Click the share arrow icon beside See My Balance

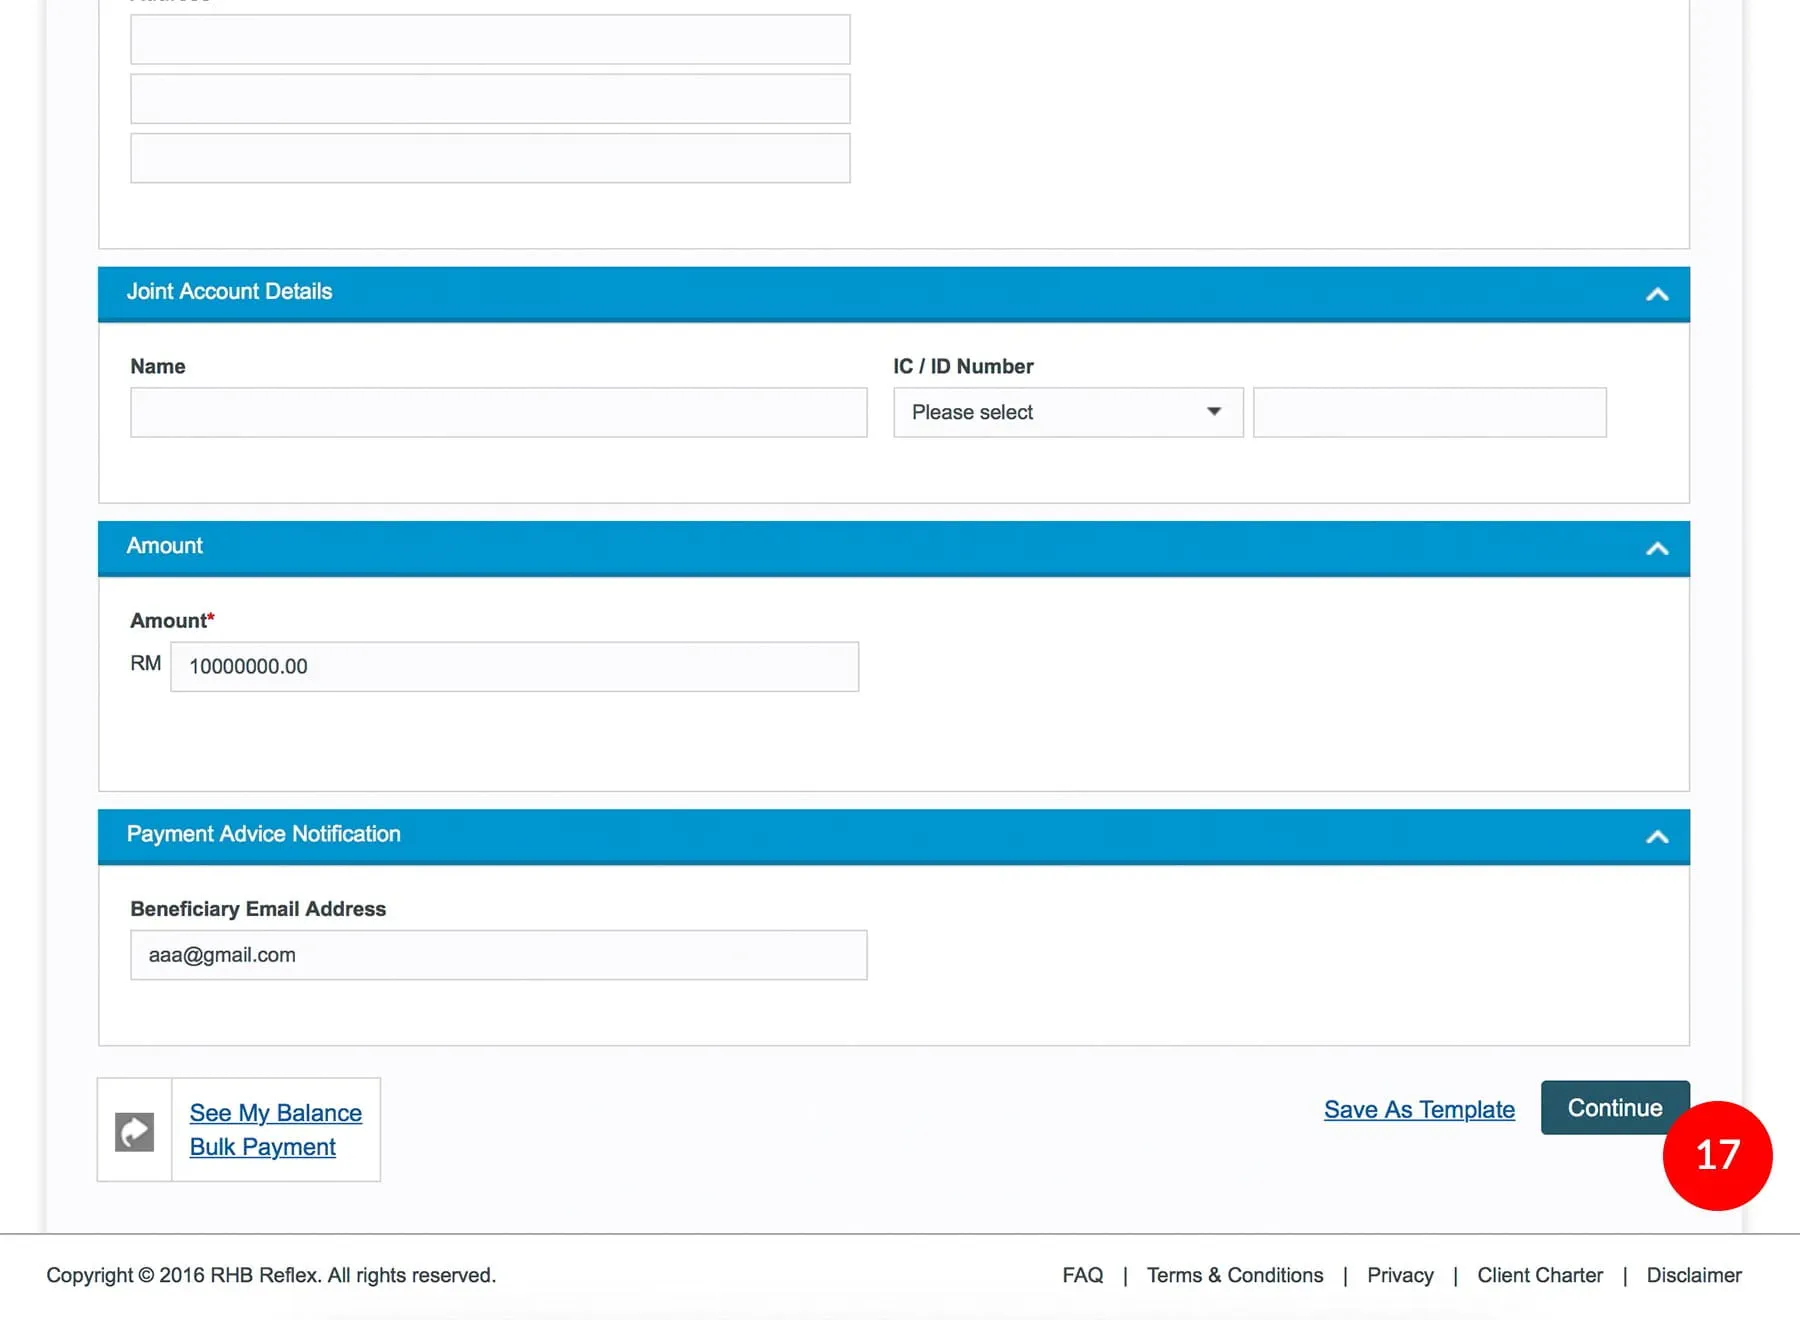pos(134,1131)
